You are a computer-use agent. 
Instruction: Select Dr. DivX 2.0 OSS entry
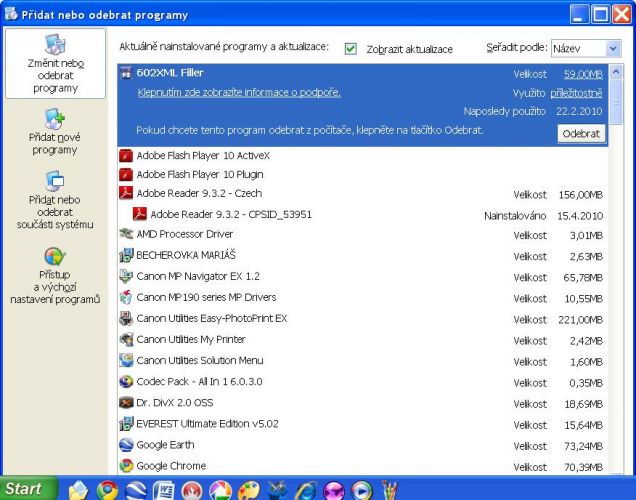[x=363, y=403]
